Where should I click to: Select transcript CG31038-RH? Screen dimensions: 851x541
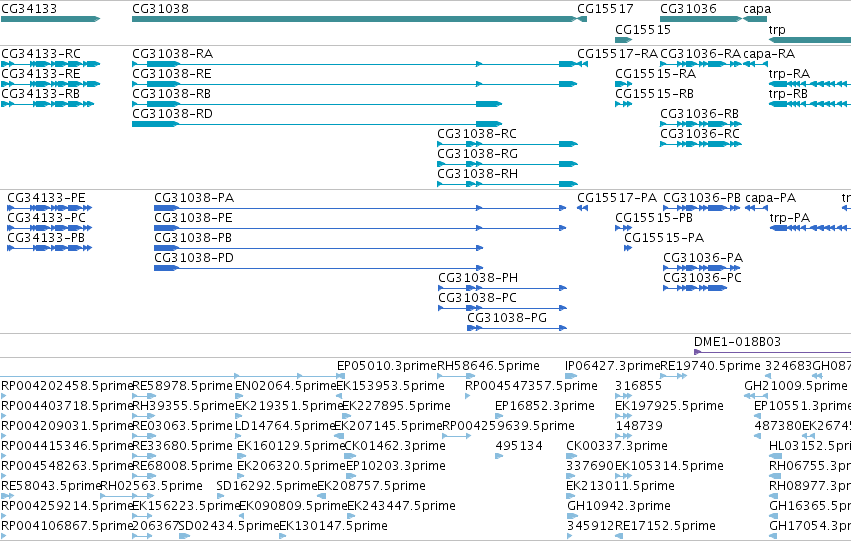(478, 174)
